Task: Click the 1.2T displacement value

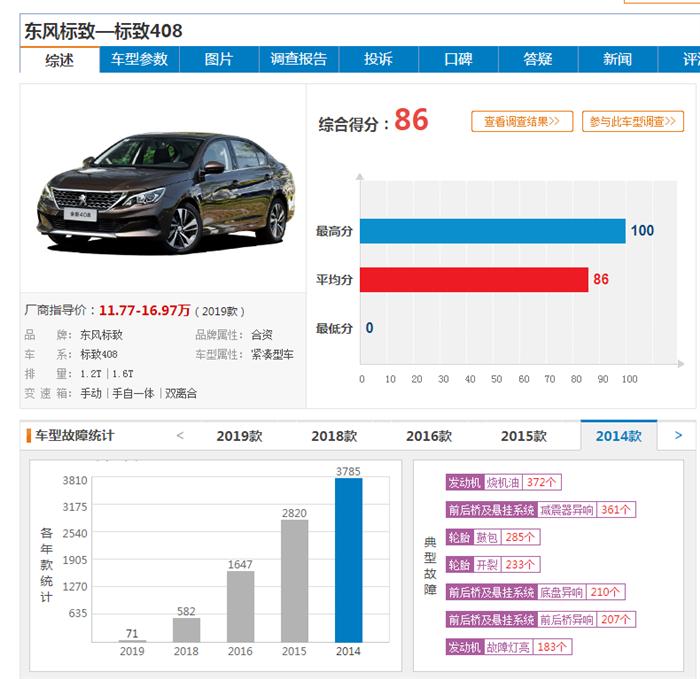Action: pos(91,374)
